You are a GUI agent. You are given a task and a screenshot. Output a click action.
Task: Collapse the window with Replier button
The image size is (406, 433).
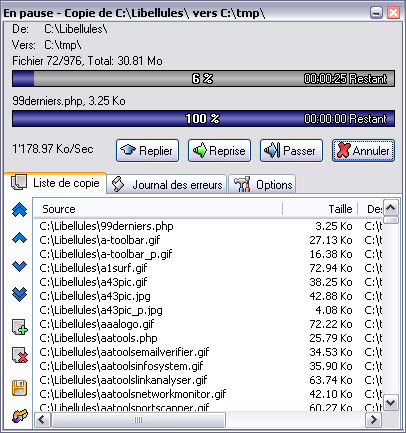(x=147, y=151)
